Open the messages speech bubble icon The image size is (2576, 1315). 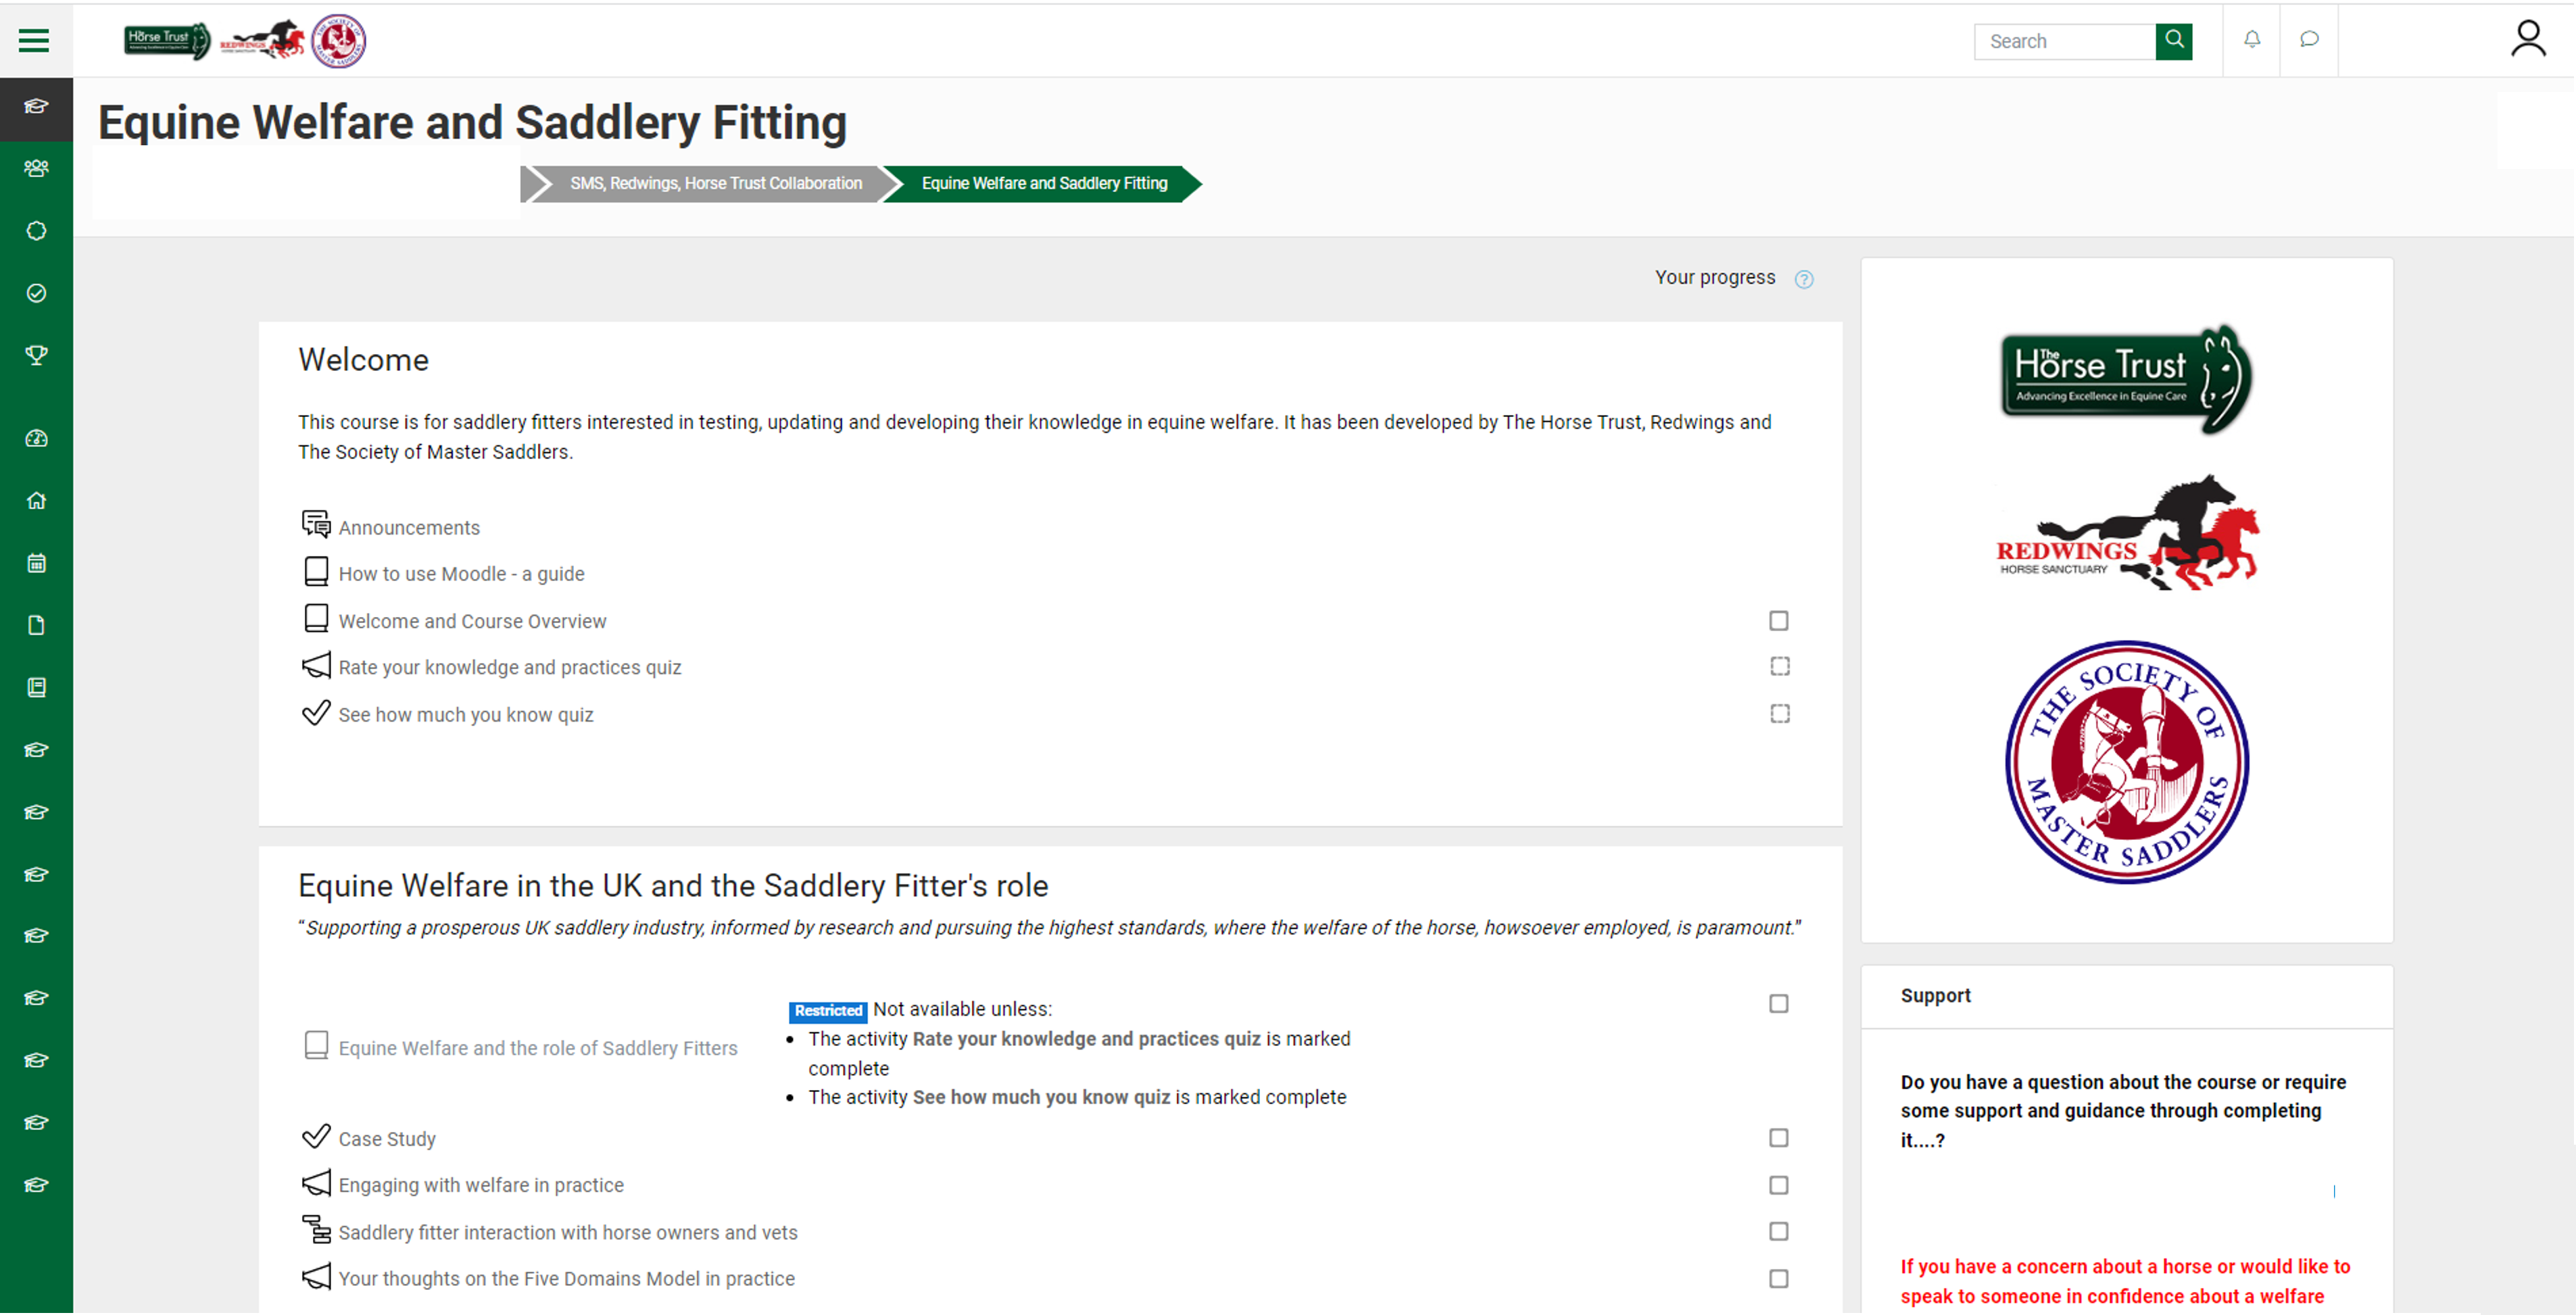click(2309, 40)
